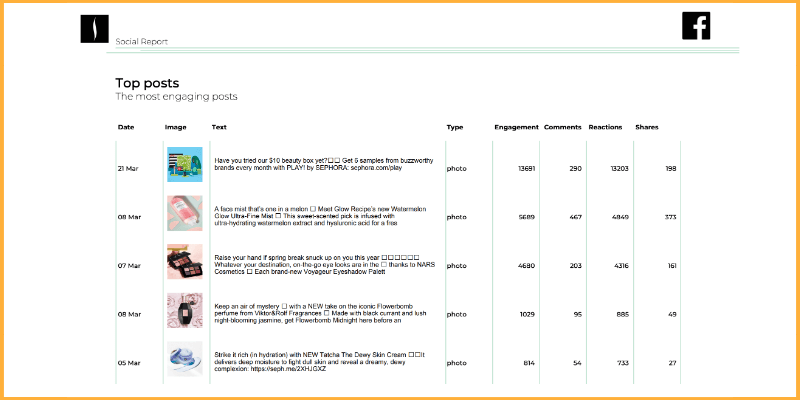
Task: Open the Watermelon Glow mist thumbnail
Action: 185,213
